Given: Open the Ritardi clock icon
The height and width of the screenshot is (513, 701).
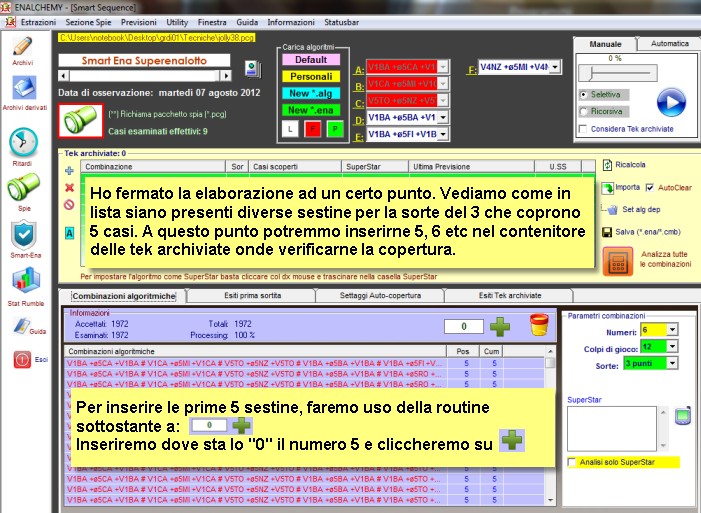Looking at the screenshot, I should pos(23,142).
